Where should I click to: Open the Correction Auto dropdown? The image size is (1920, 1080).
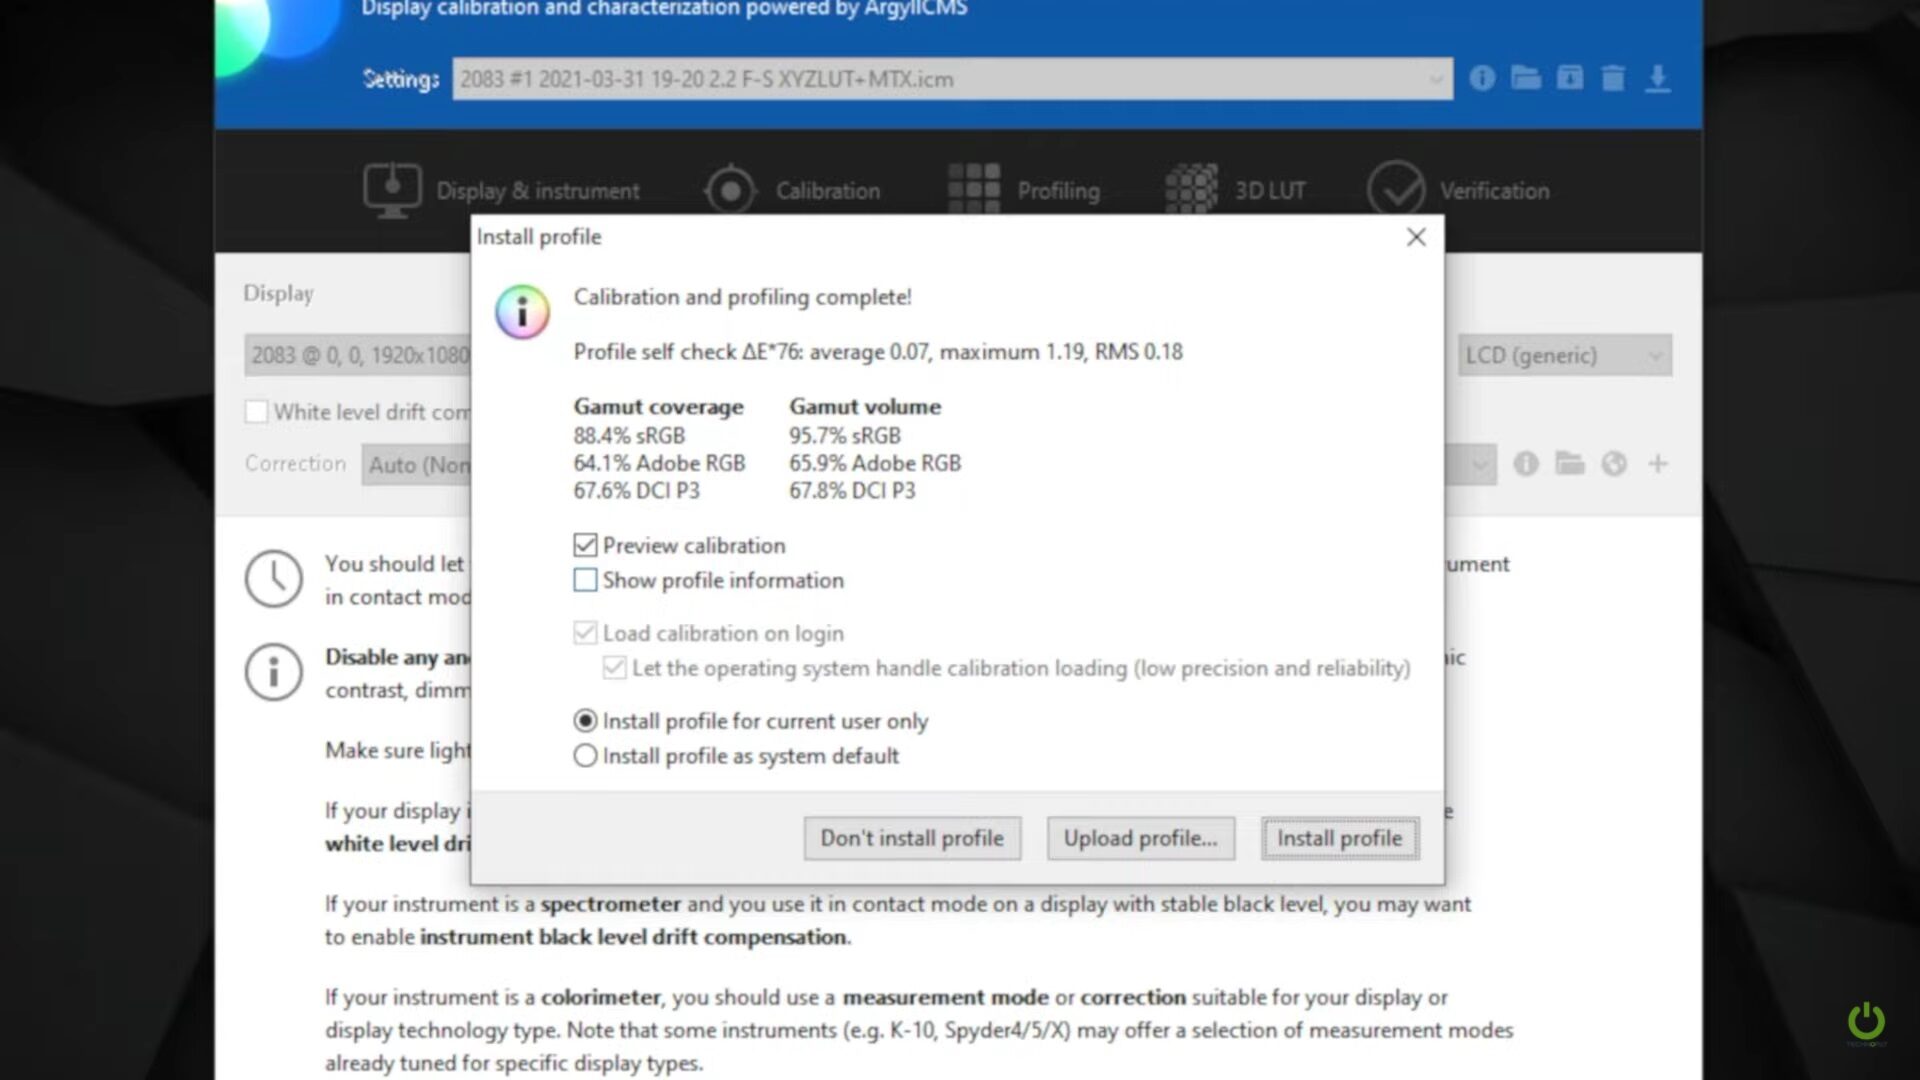1481,465
